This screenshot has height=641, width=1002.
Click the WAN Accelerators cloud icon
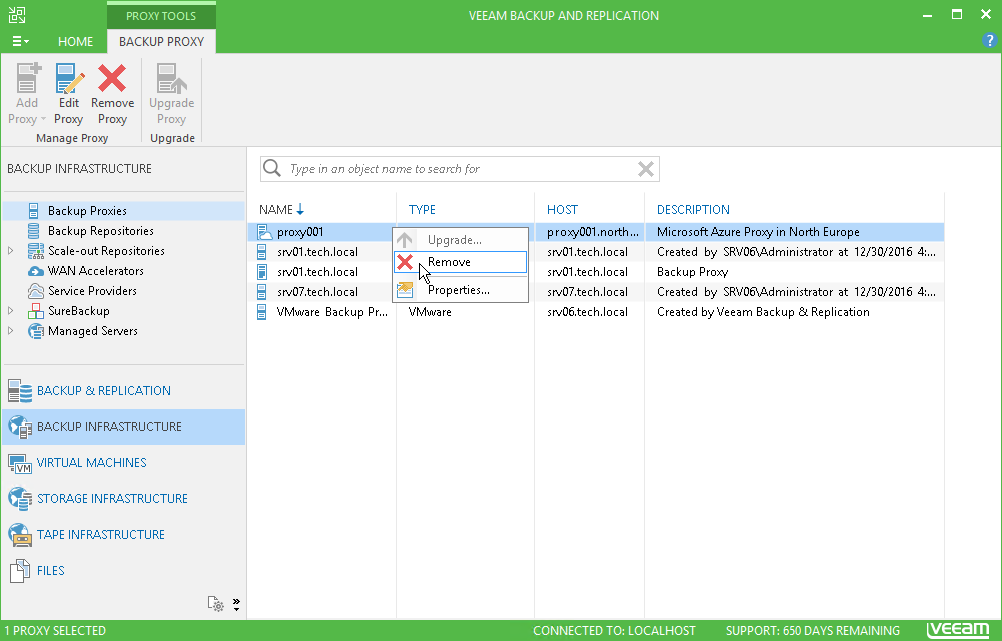[x=36, y=271]
